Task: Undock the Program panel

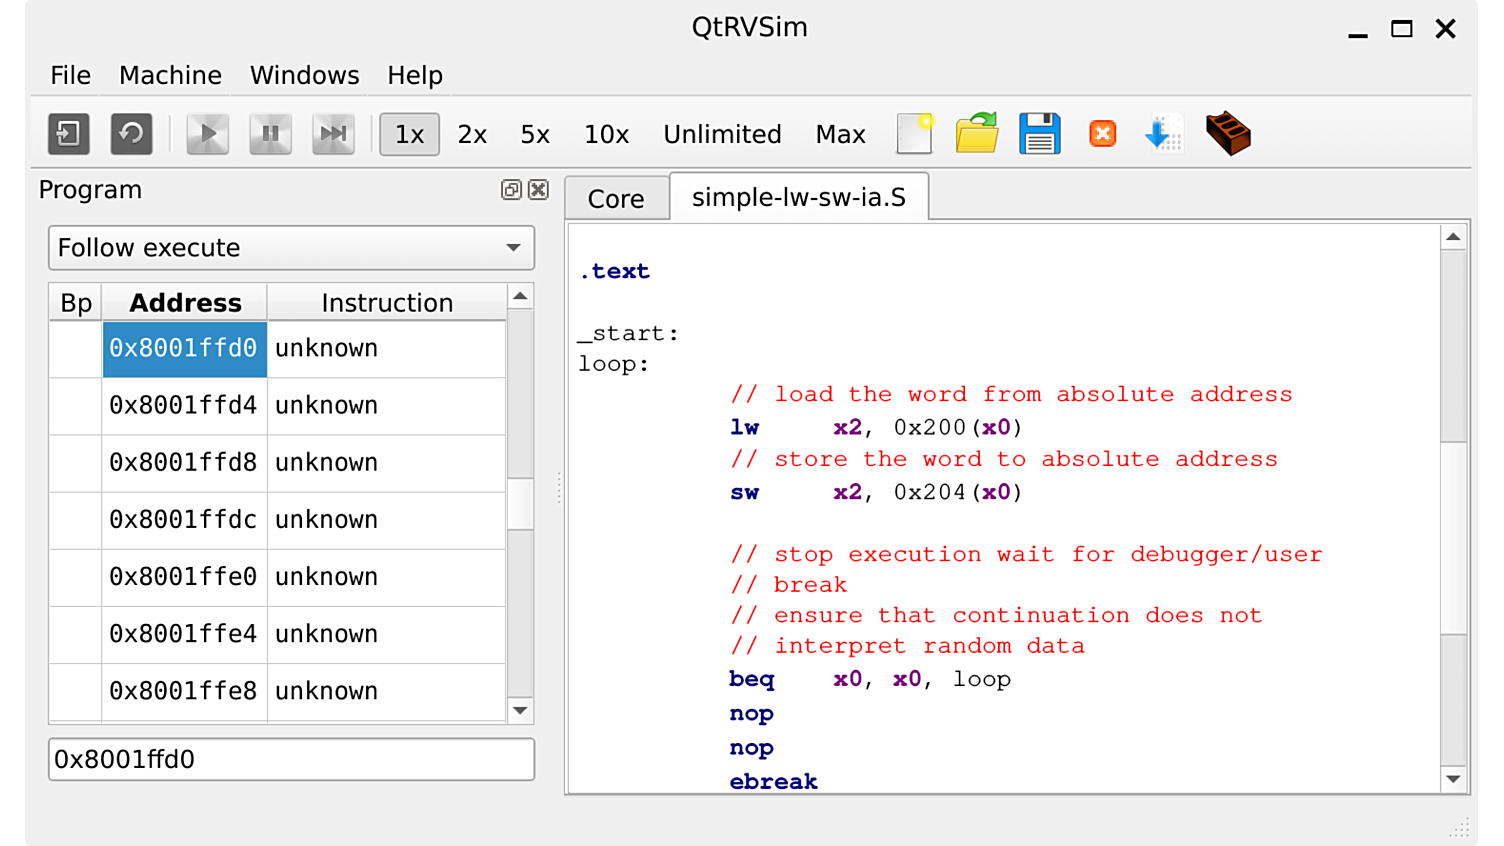Action: point(512,189)
